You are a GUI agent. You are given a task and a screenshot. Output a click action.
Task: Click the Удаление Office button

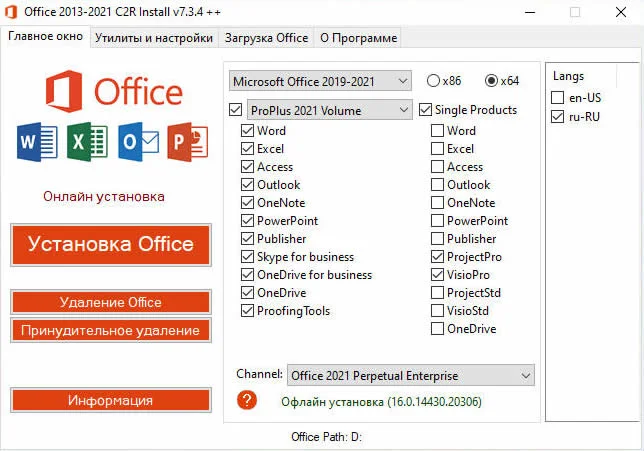pos(111,302)
